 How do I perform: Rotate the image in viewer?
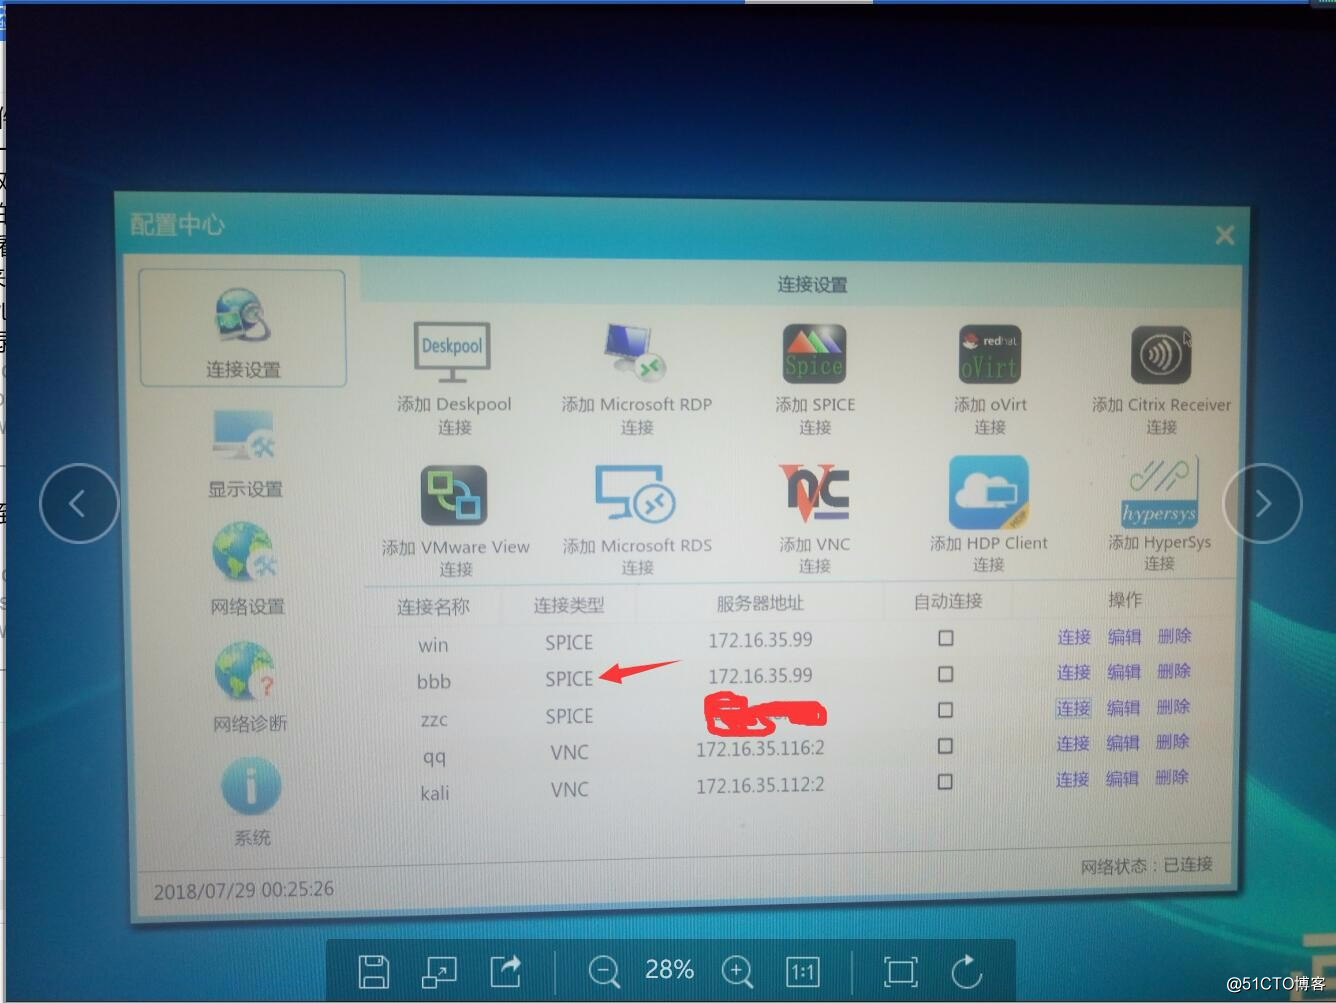967,971
